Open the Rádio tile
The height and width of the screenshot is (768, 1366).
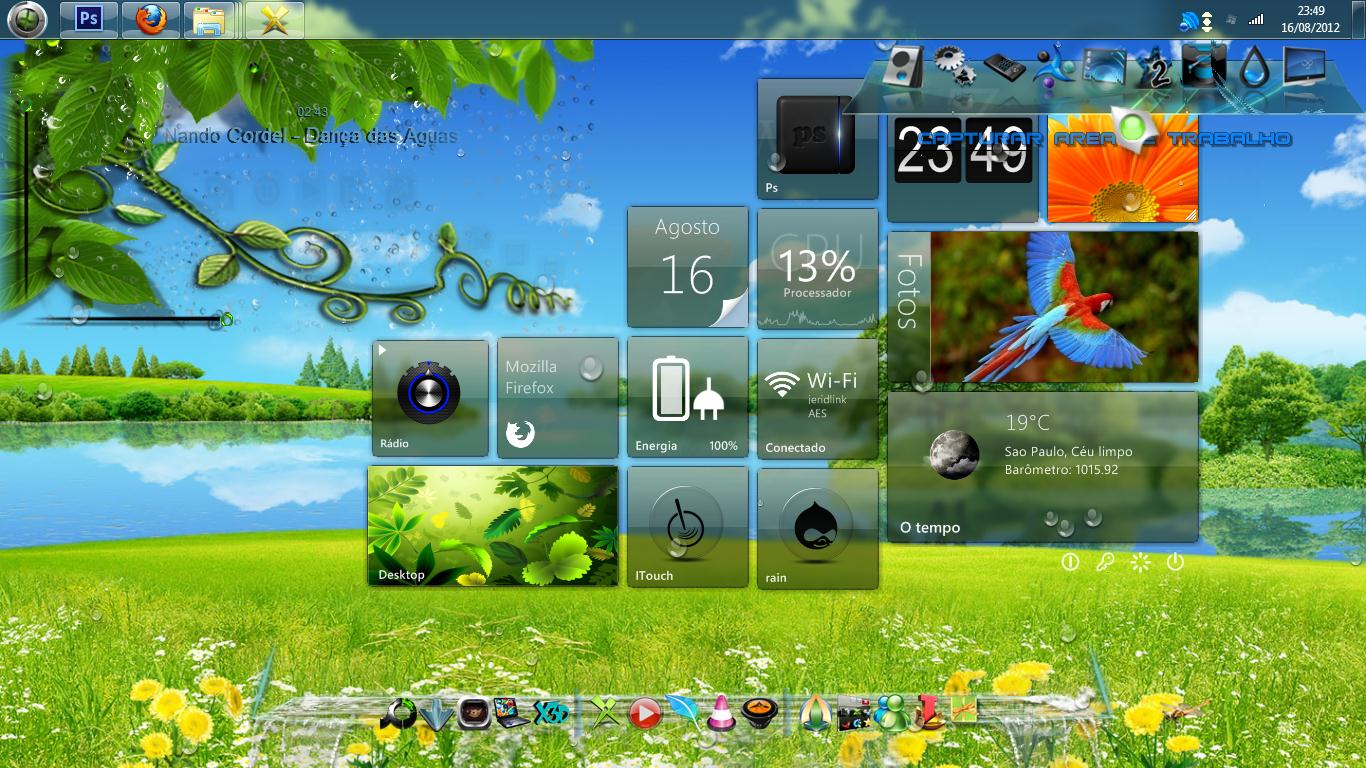coord(430,398)
